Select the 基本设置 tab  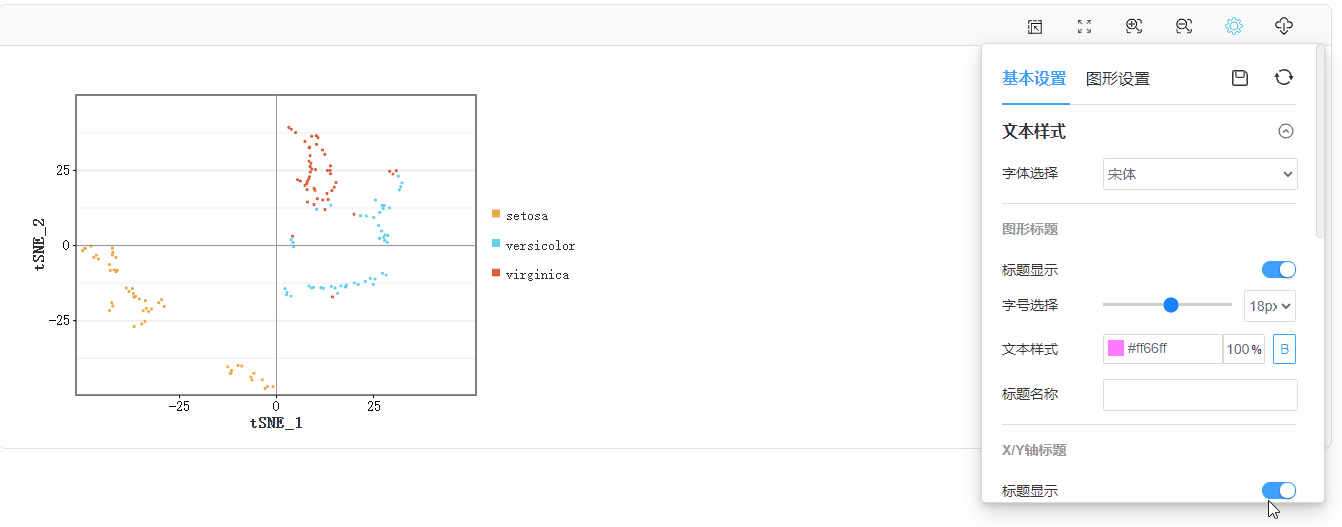coord(1034,79)
